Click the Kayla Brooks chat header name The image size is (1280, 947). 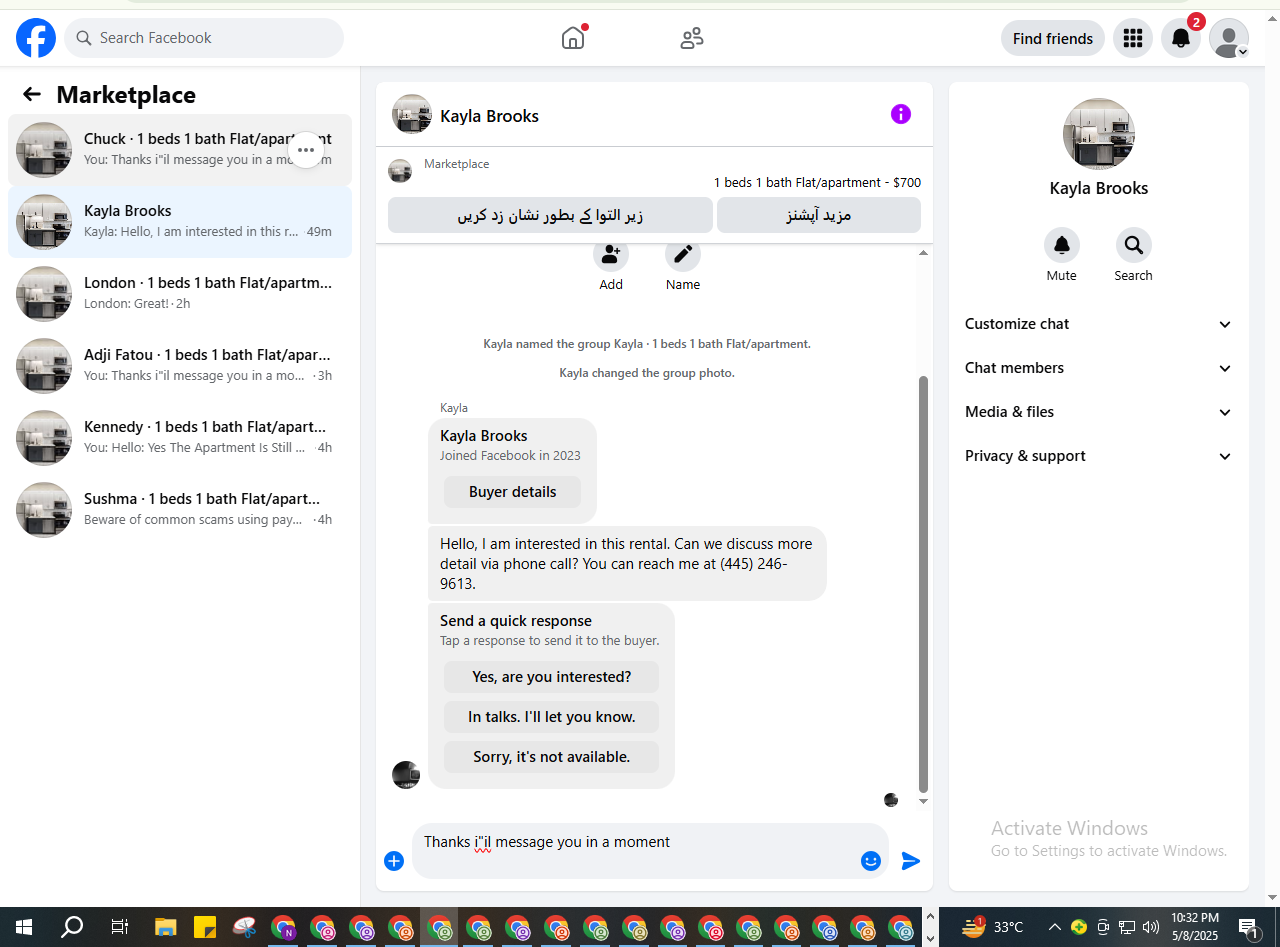click(489, 116)
